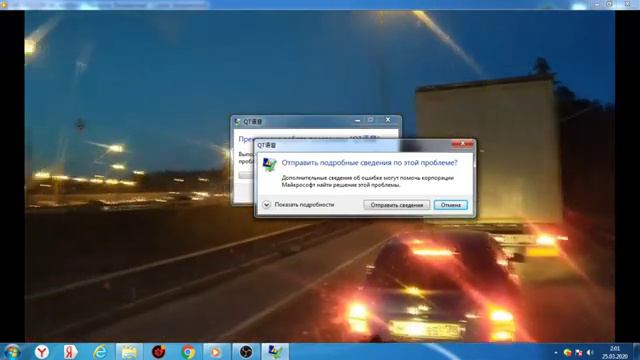Show hidden tray icons arrow

(556, 352)
